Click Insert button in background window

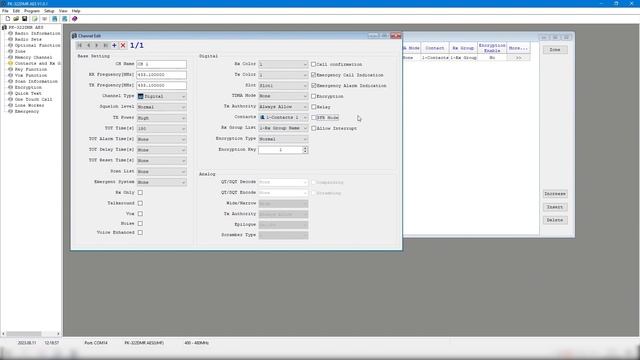point(555,207)
